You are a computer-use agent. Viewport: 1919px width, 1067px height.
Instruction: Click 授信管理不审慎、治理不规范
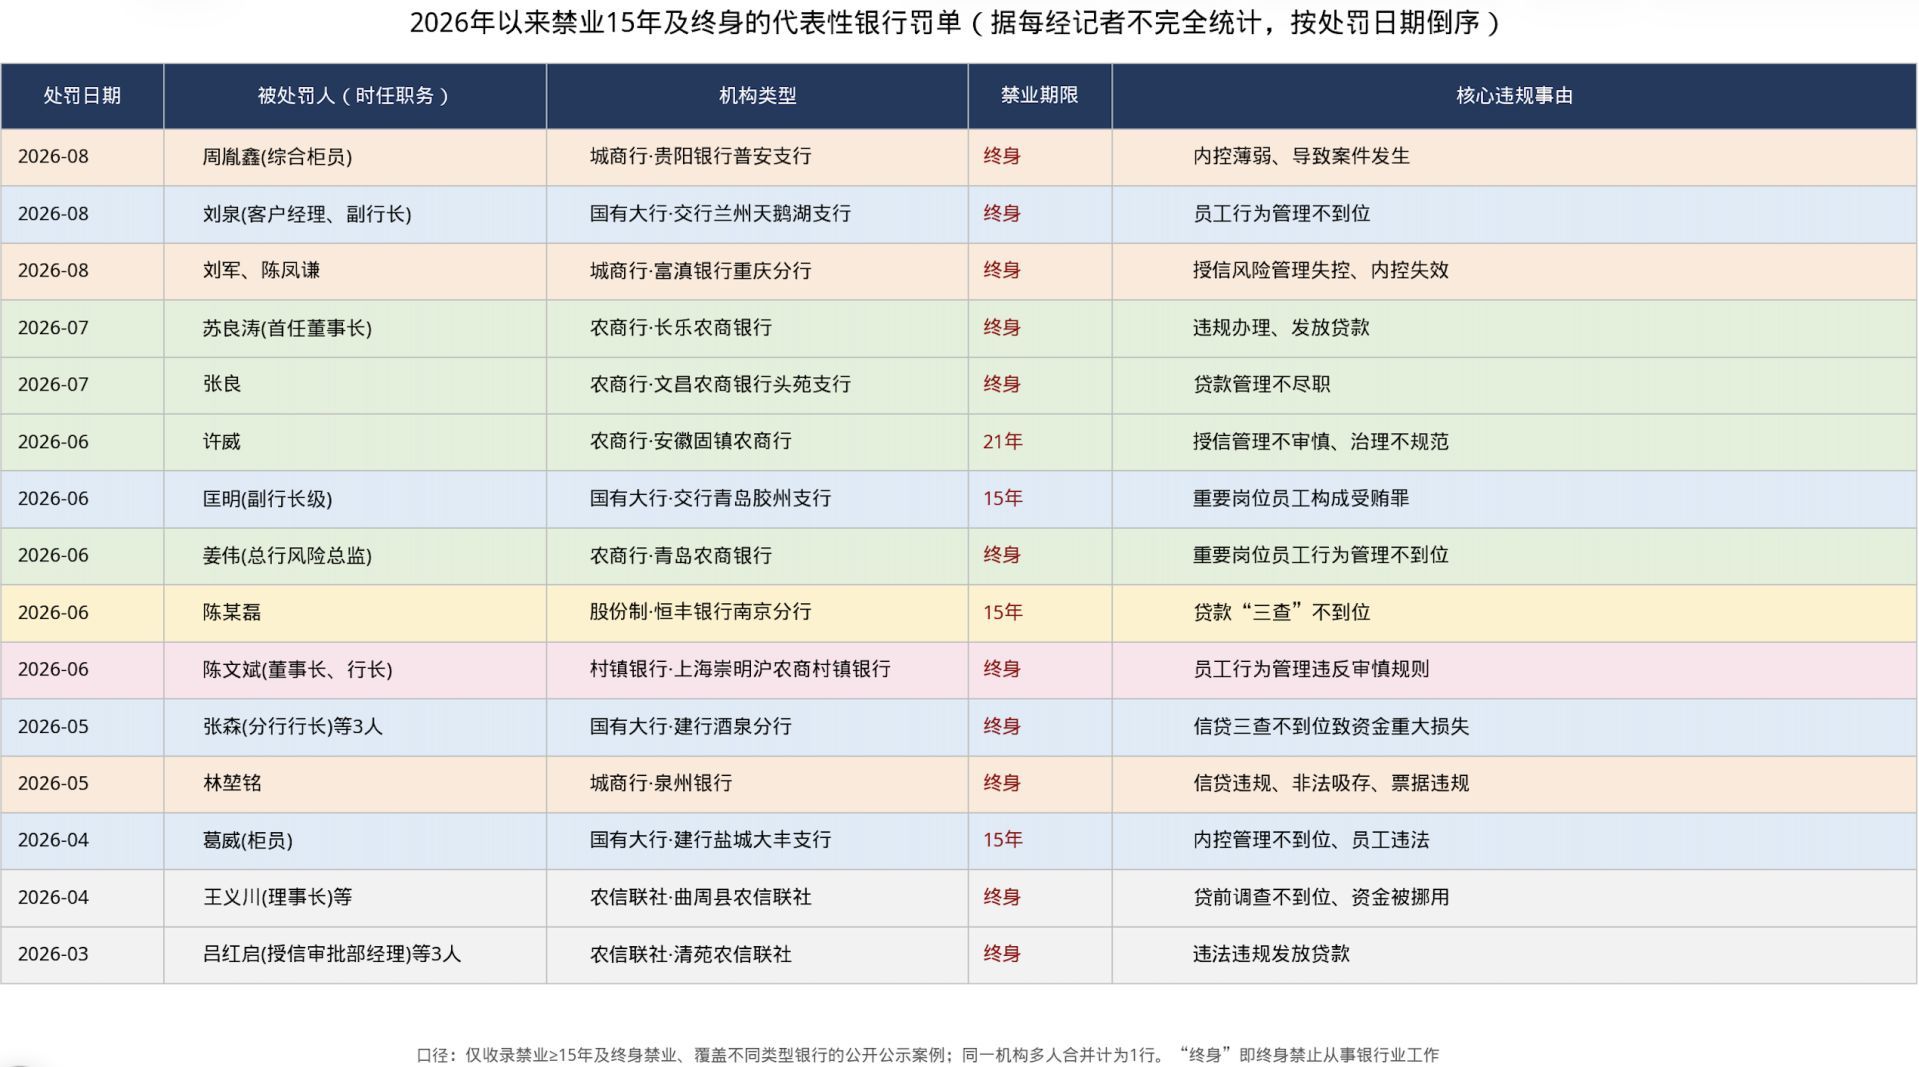click(x=1320, y=441)
